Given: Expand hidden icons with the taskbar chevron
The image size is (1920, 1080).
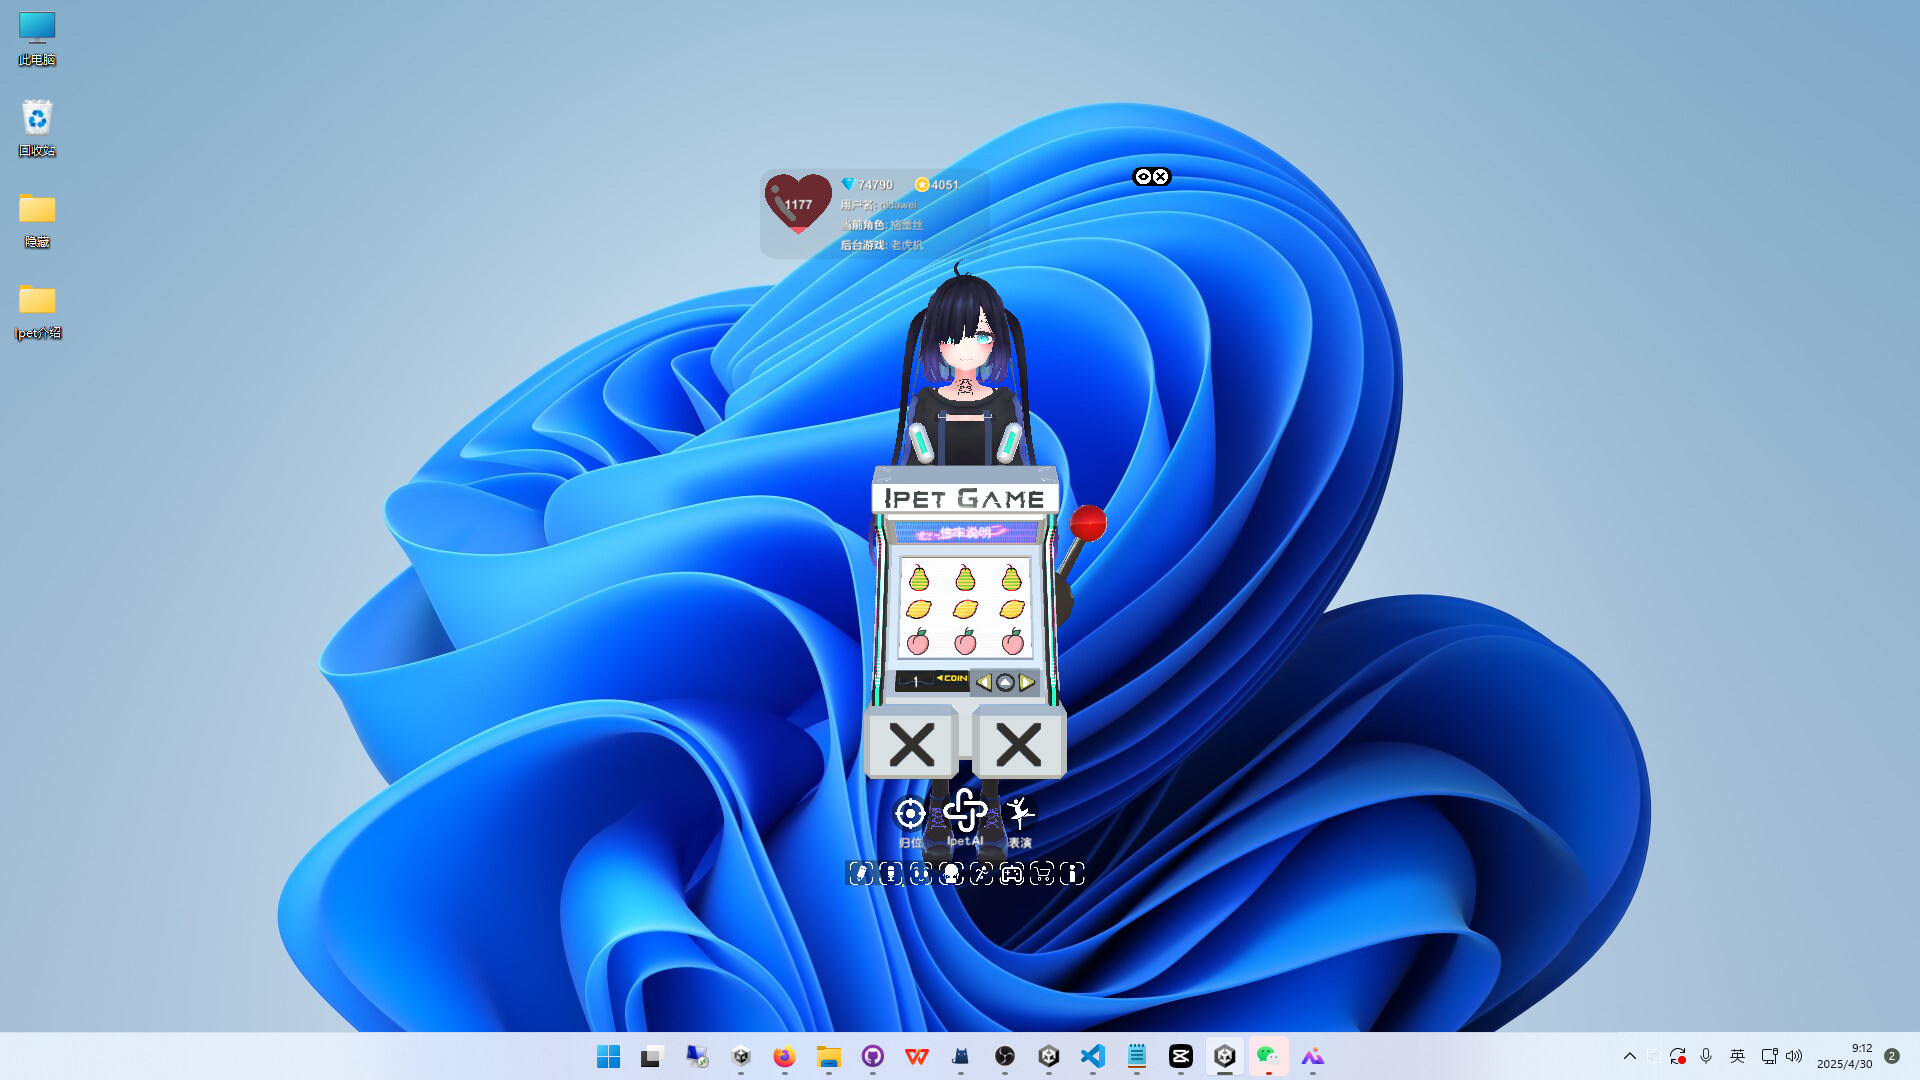Looking at the screenshot, I should click(1630, 1056).
